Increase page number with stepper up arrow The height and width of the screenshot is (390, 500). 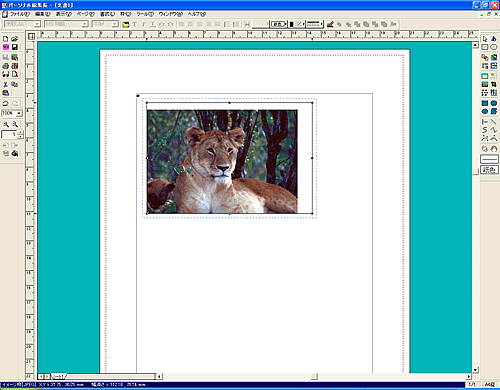coord(20,133)
